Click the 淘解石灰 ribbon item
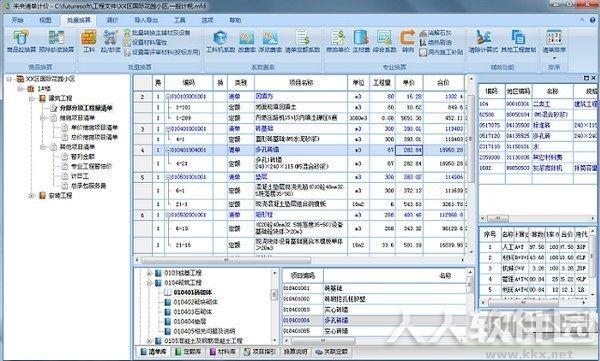Image resolution: width=600 pixels, height=361 pixels. pyautogui.click(x=435, y=33)
